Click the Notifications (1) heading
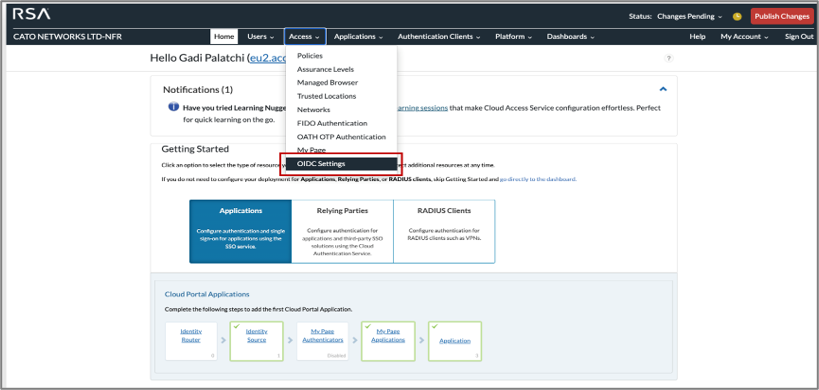Image resolution: width=819 pixels, height=390 pixels. pos(198,90)
